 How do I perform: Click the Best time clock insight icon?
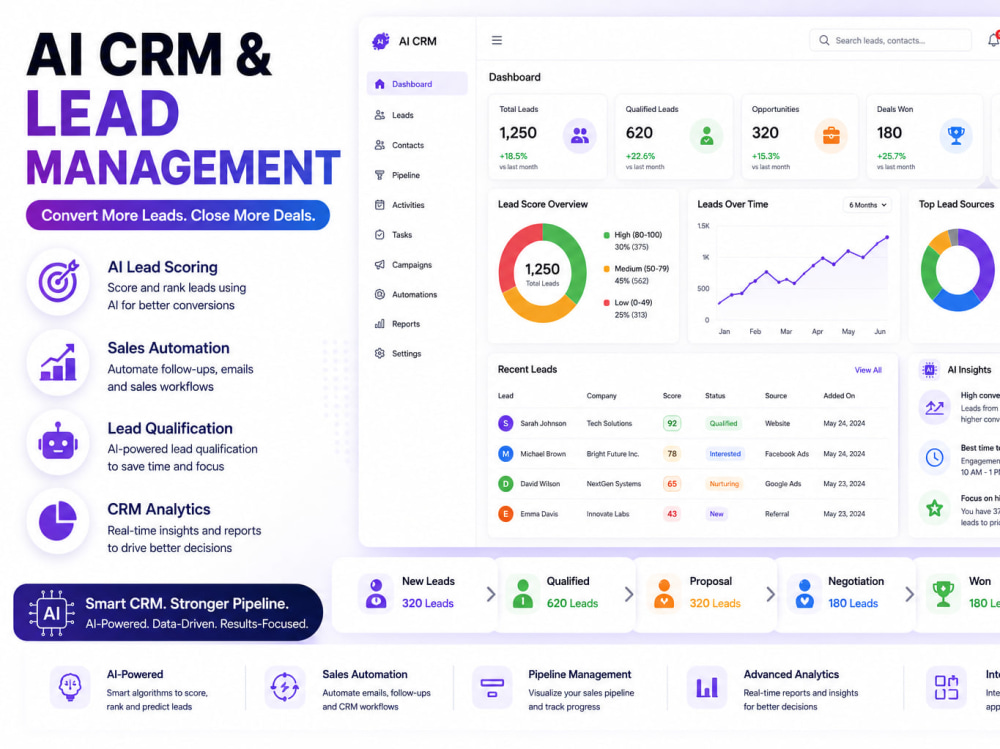tap(934, 457)
